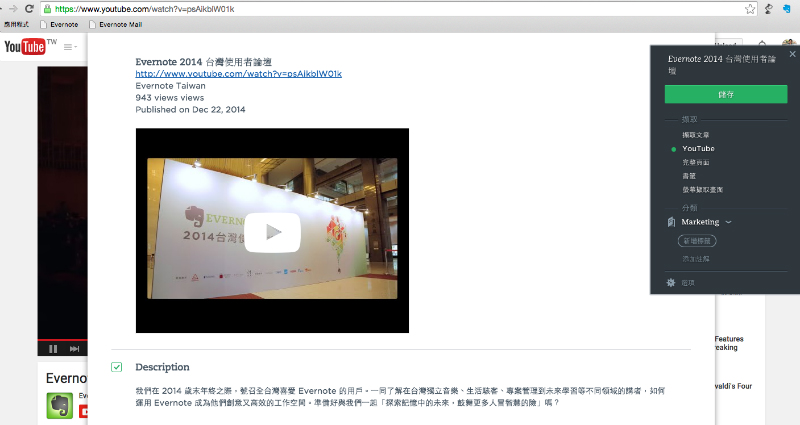Go forward in browser history
The image size is (800, 425).
coord(13,9)
